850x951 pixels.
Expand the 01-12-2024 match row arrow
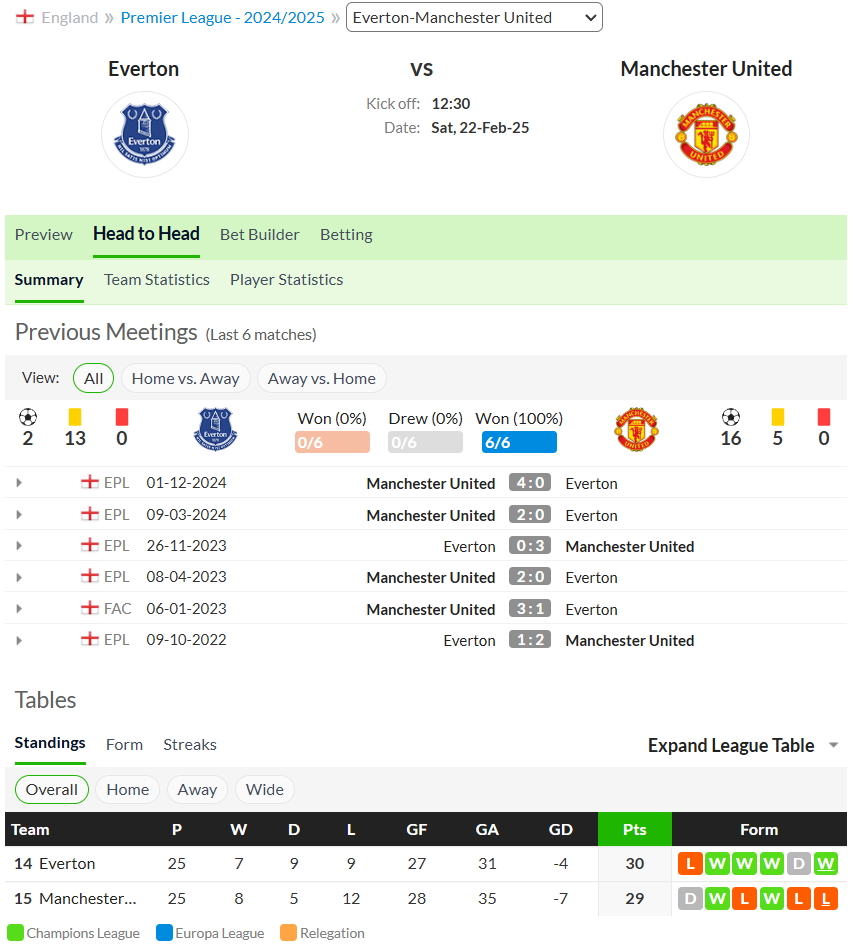pyautogui.click(x=19, y=483)
